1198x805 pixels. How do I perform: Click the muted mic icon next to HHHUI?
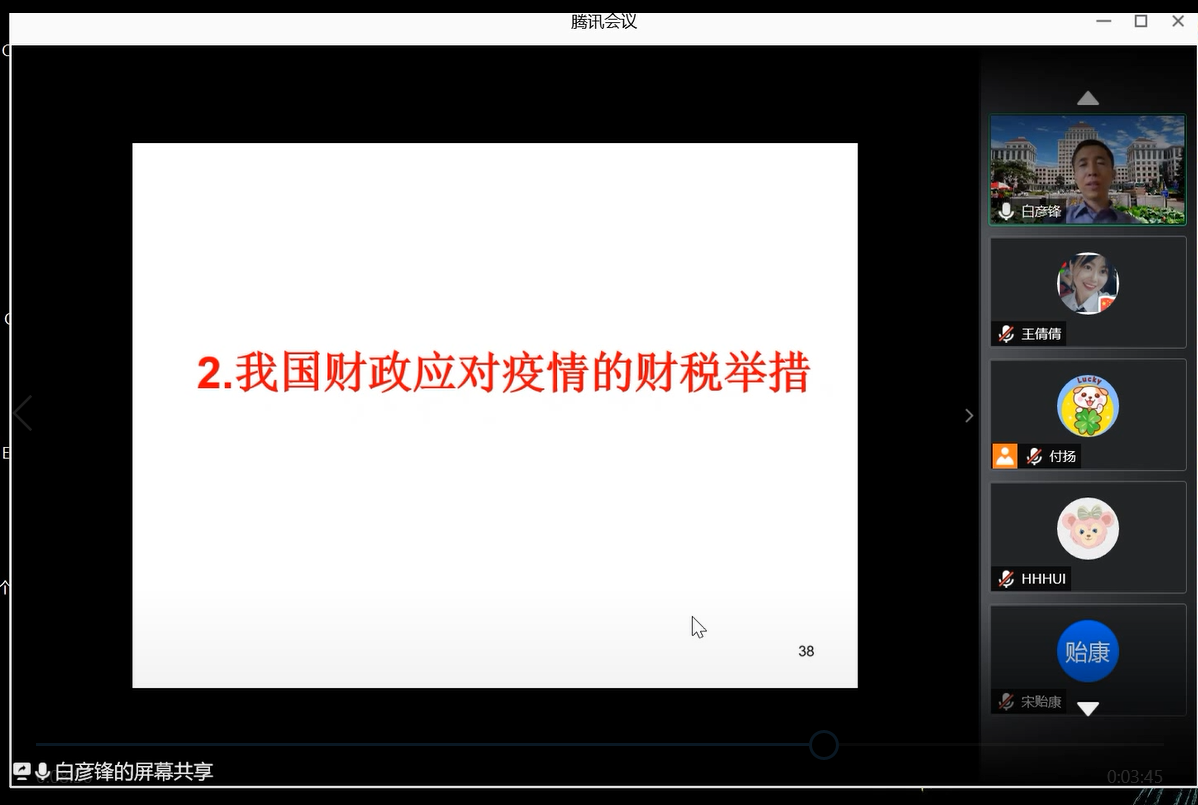1006,579
